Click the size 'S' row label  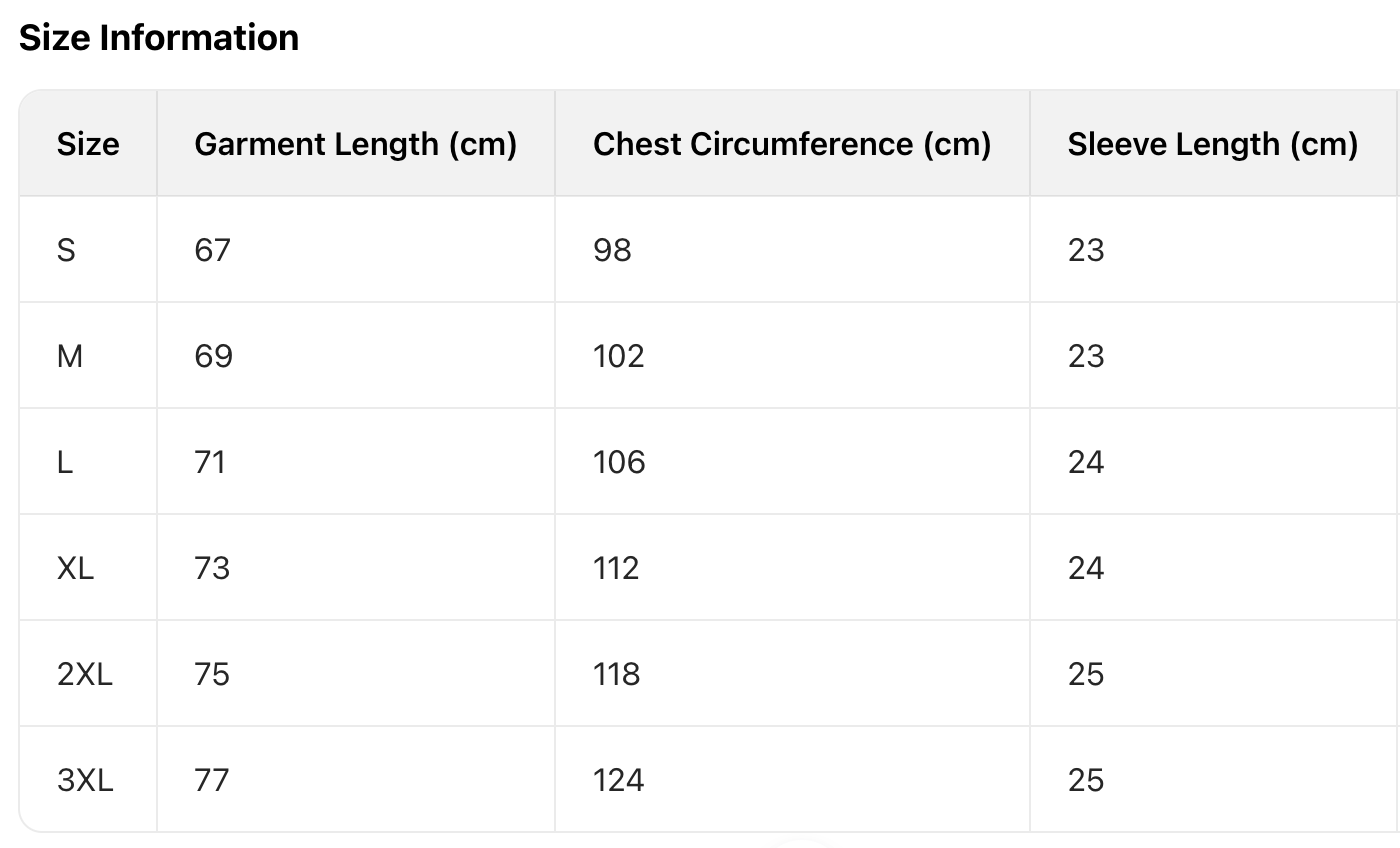(x=66, y=250)
